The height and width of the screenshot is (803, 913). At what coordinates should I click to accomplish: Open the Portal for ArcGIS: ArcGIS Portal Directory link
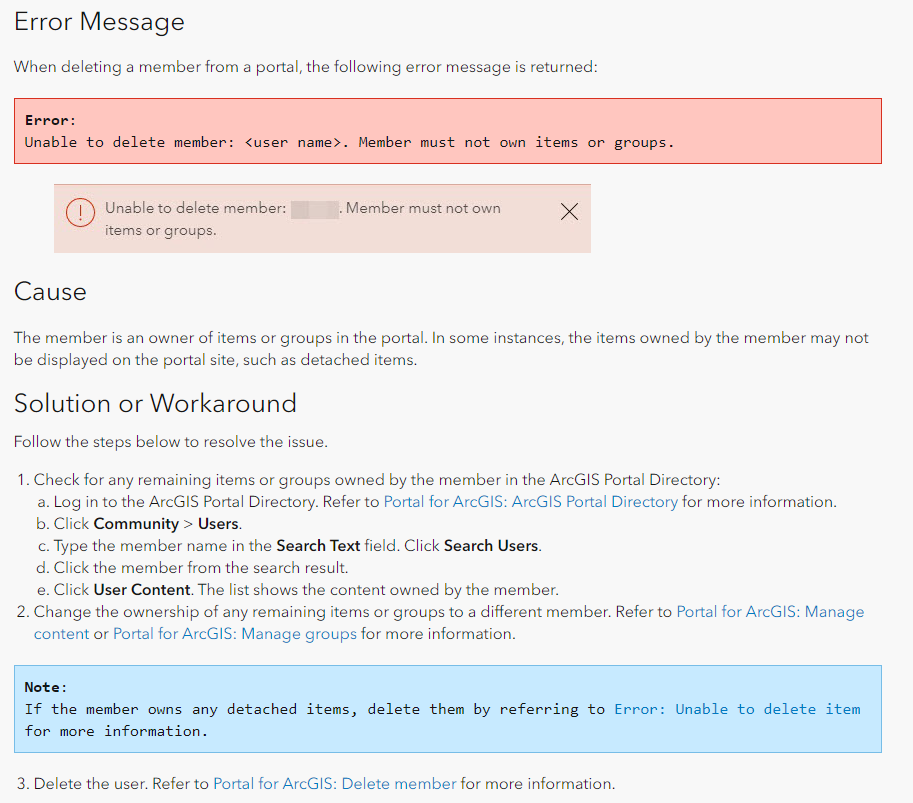pyautogui.click(x=530, y=501)
